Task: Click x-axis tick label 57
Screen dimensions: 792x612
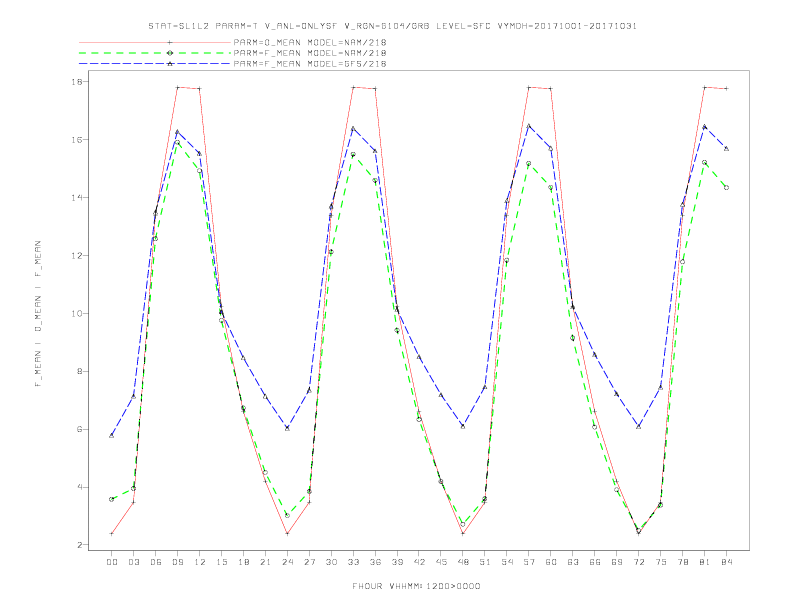Action: 529,562
